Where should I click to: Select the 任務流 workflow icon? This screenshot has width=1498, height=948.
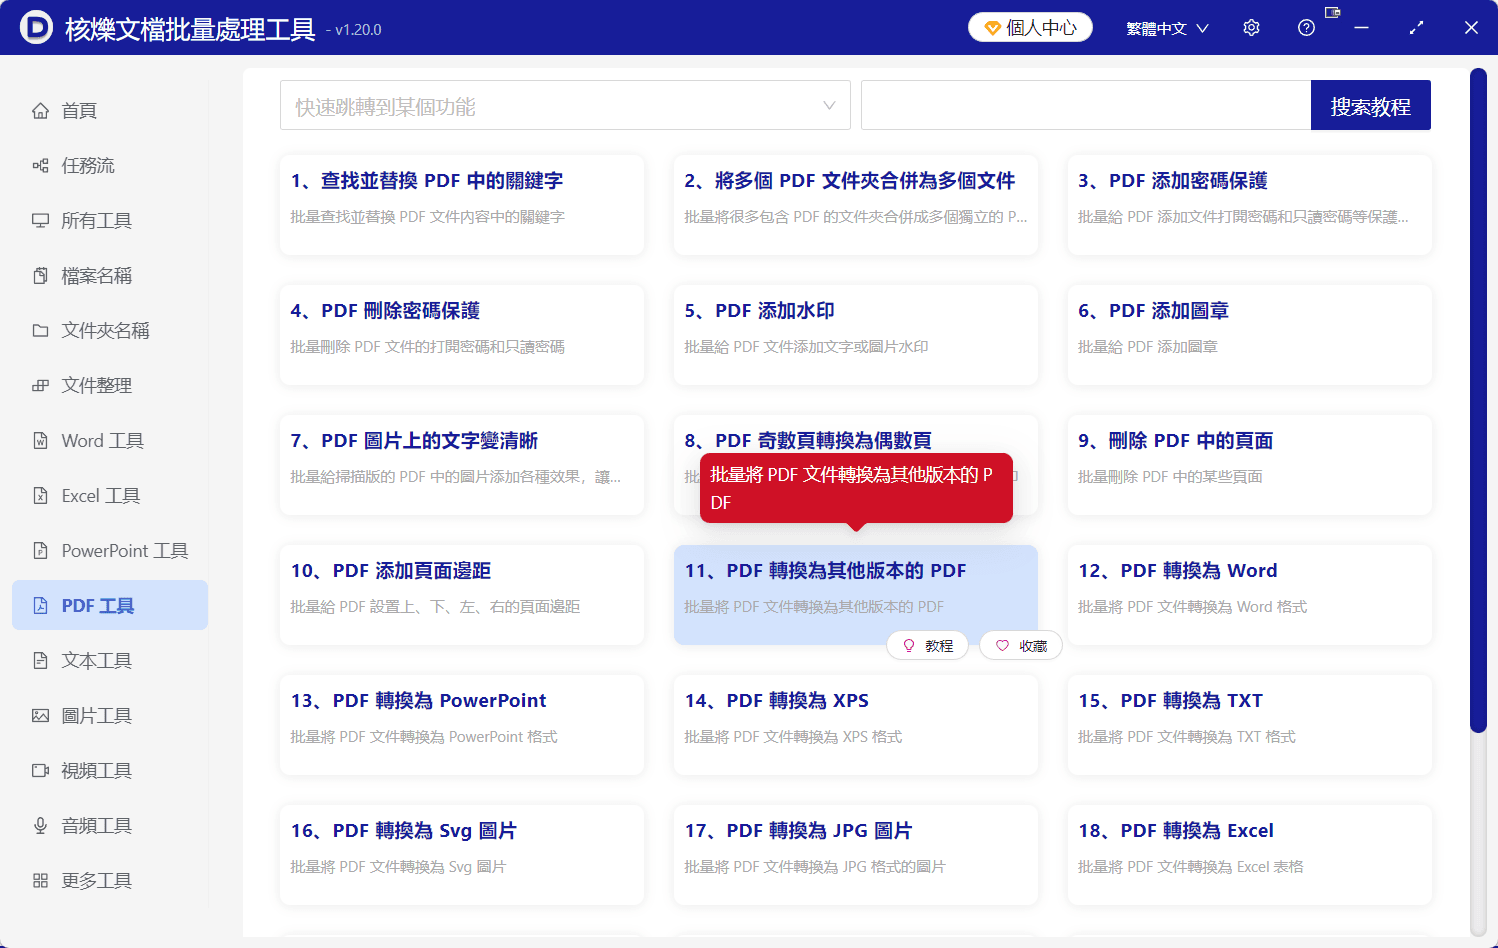point(39,165)
